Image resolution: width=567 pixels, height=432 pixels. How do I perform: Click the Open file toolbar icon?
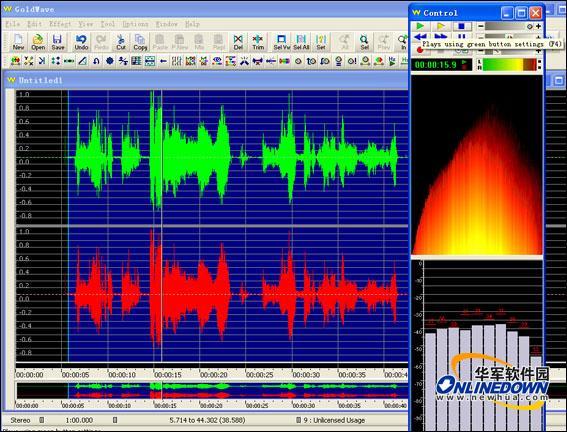[x=38, y=42]
